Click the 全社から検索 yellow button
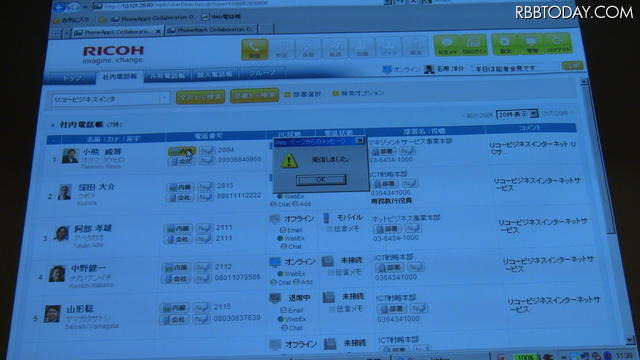The width and height of the screenshot is (640, 360). pos(200,97)
